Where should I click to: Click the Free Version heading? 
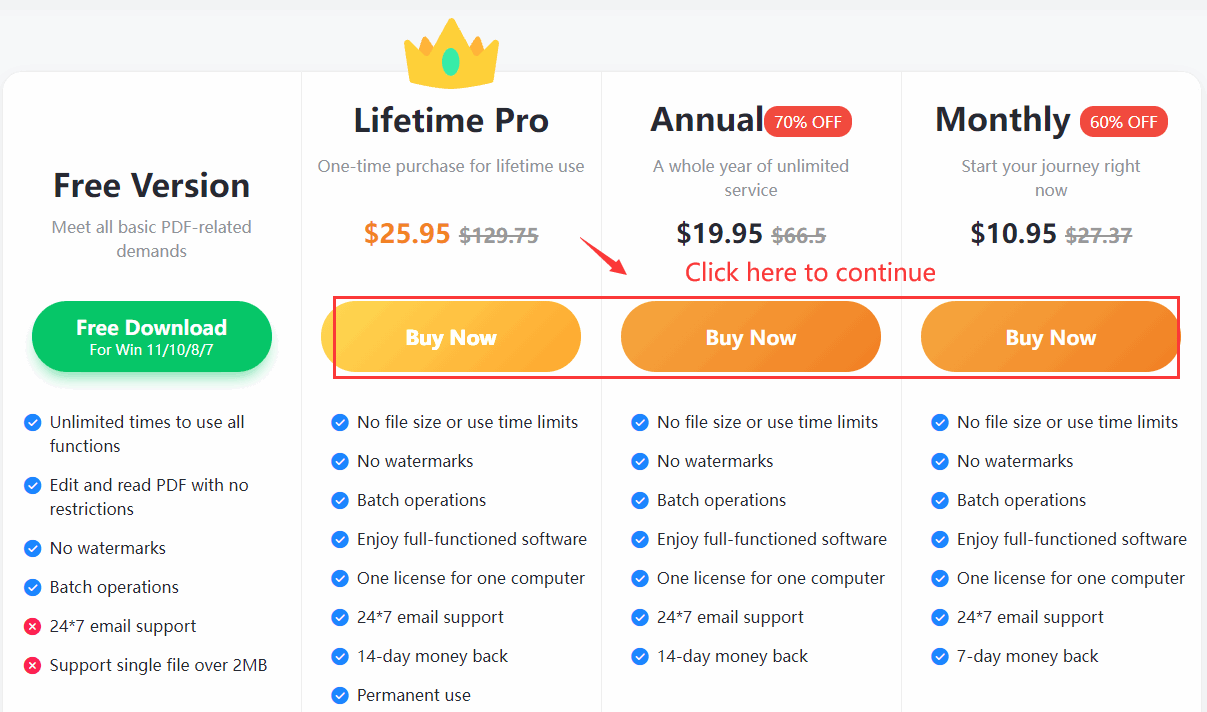[152, 186]
